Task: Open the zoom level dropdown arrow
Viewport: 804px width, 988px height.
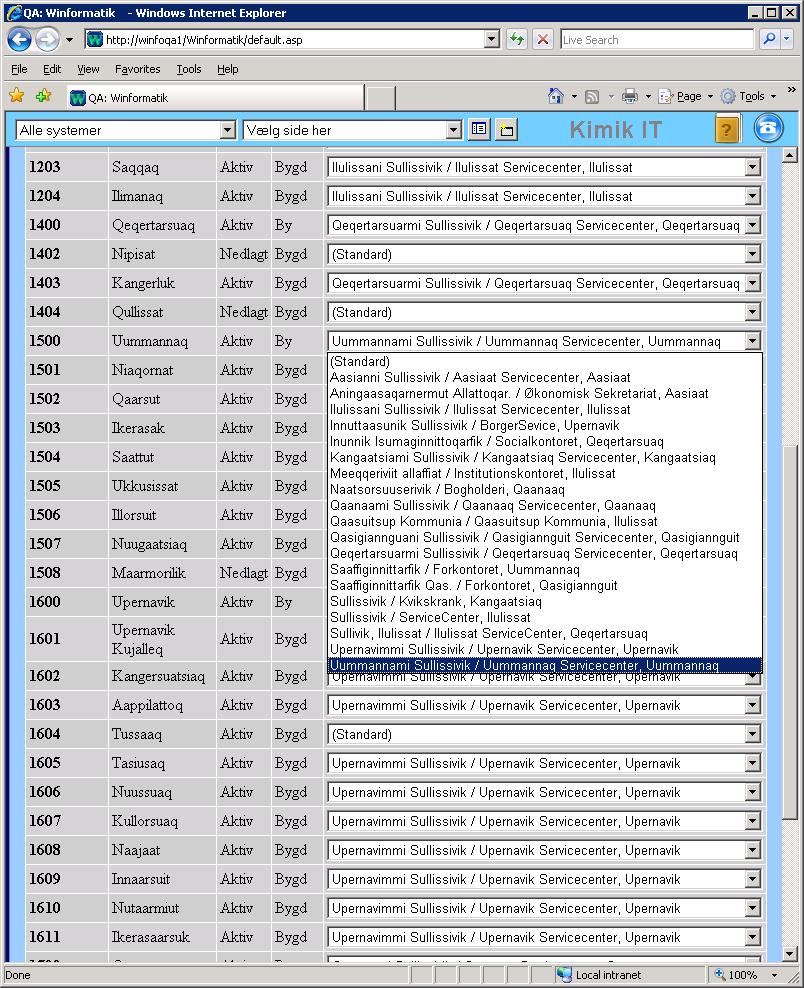Action: (x=774, y=975)
